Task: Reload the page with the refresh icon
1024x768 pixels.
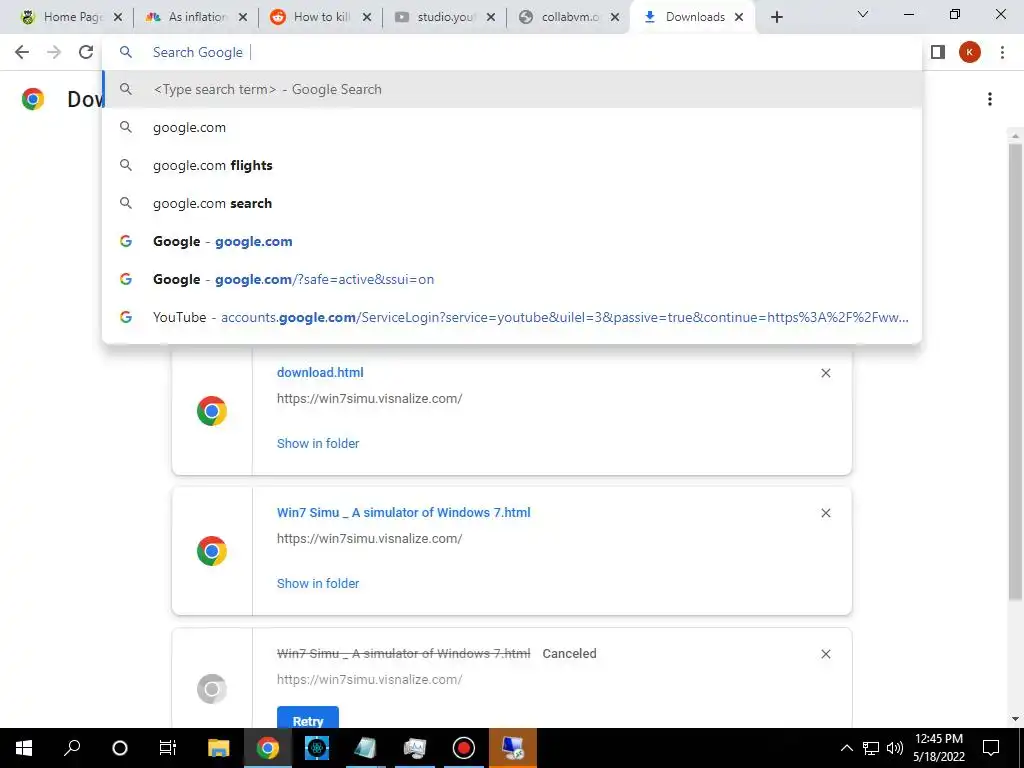Action: (86, 52)
